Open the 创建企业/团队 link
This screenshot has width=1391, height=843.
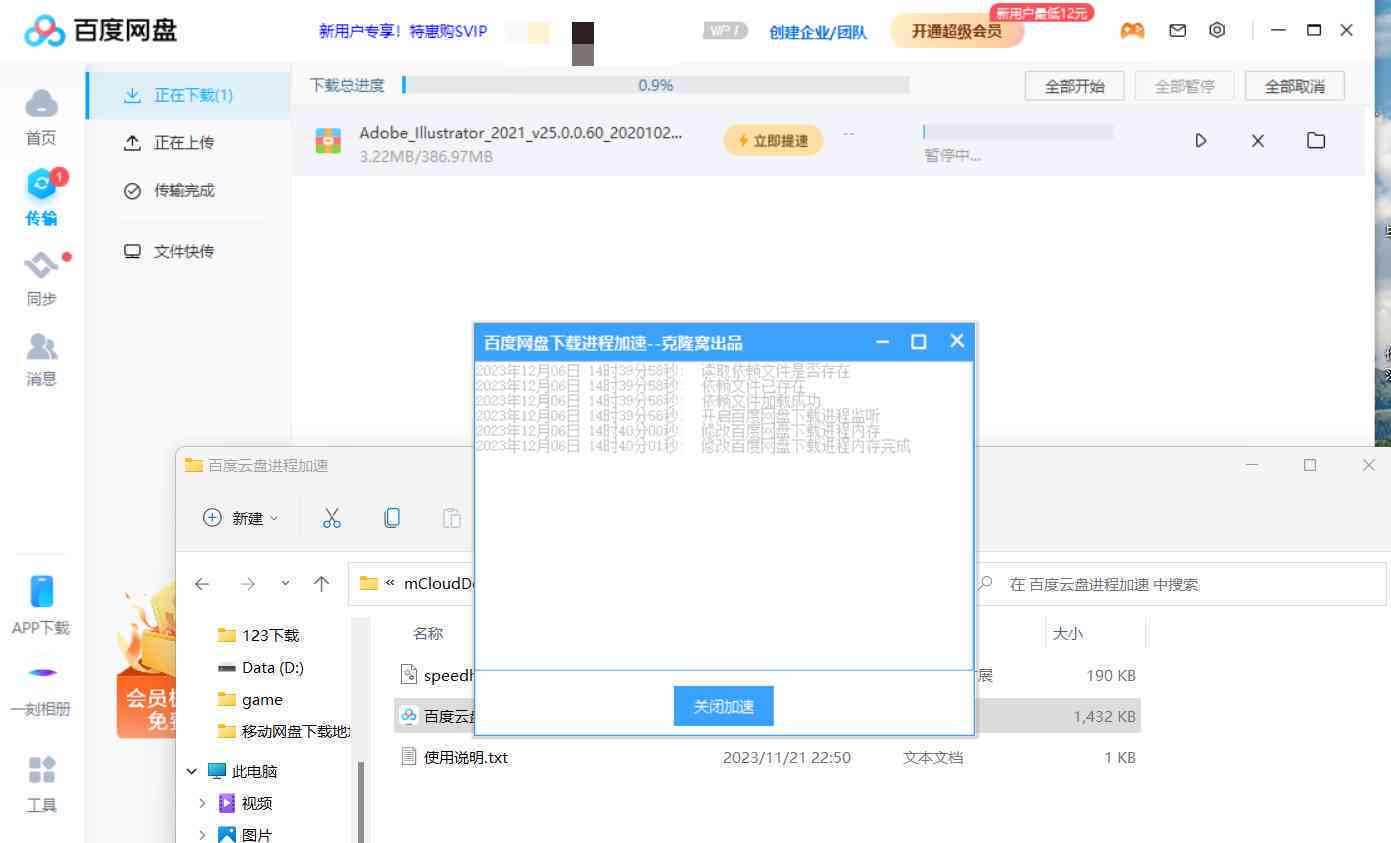pyautogui.click(x=818, y=32)
